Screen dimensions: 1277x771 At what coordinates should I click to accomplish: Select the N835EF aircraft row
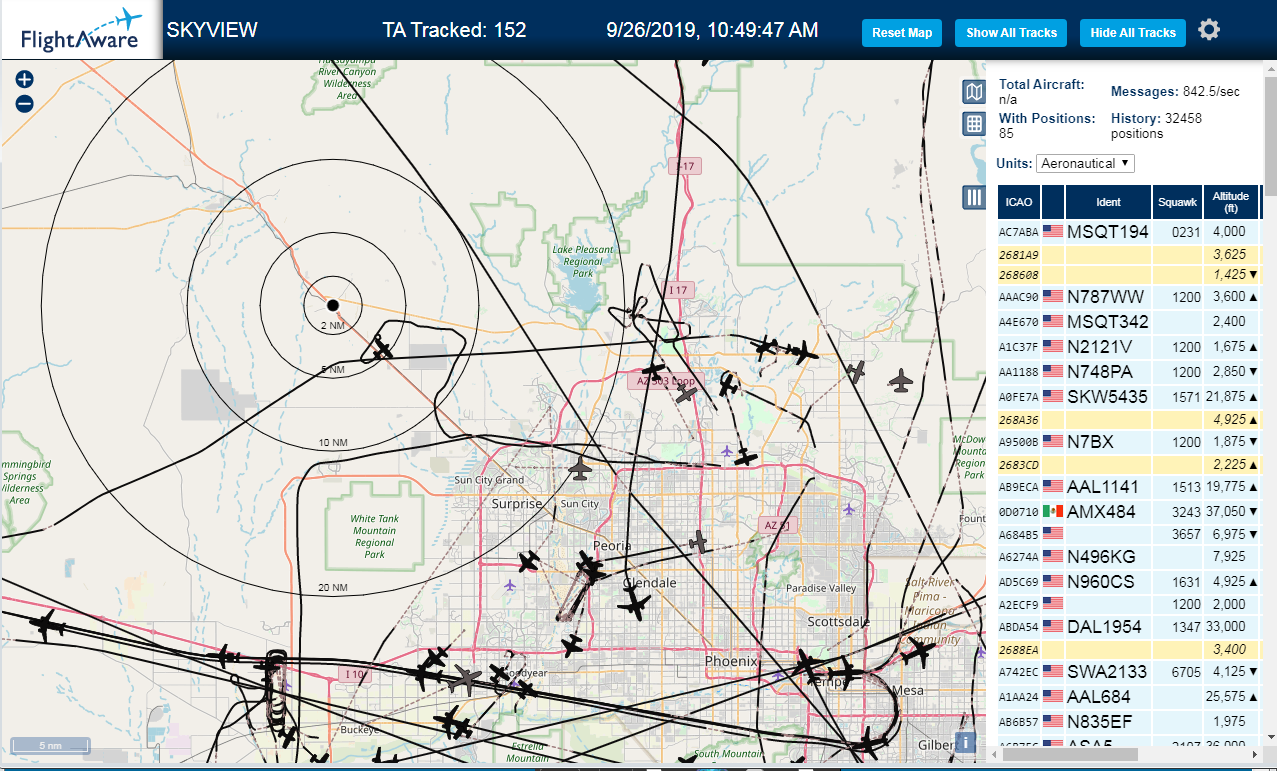[1130, 720]
